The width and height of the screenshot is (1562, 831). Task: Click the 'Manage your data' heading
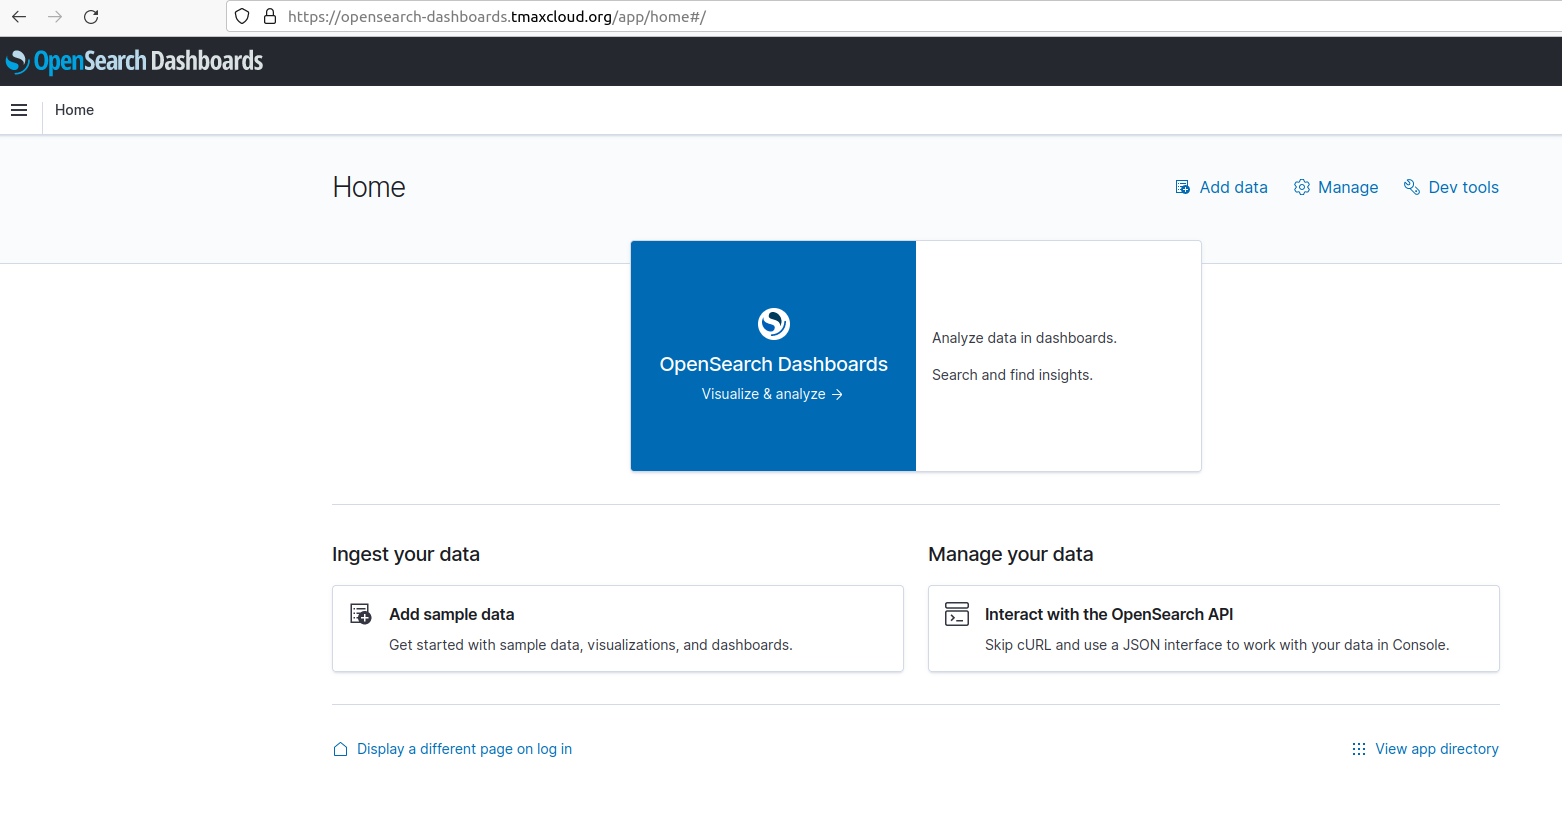pyautogui.click(x=1011, y=554)
